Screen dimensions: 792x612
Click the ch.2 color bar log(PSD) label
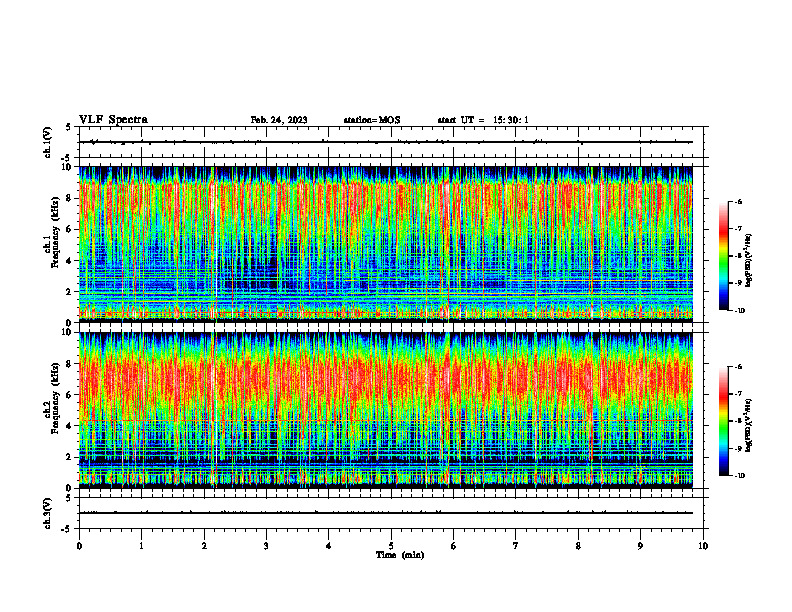pyautogui.click(x=749, y=425)
